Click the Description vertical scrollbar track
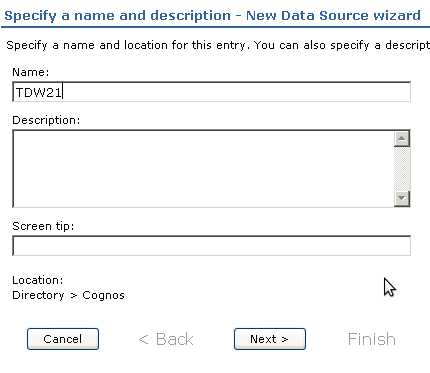430x373 pixels. (x=402, y=169)
